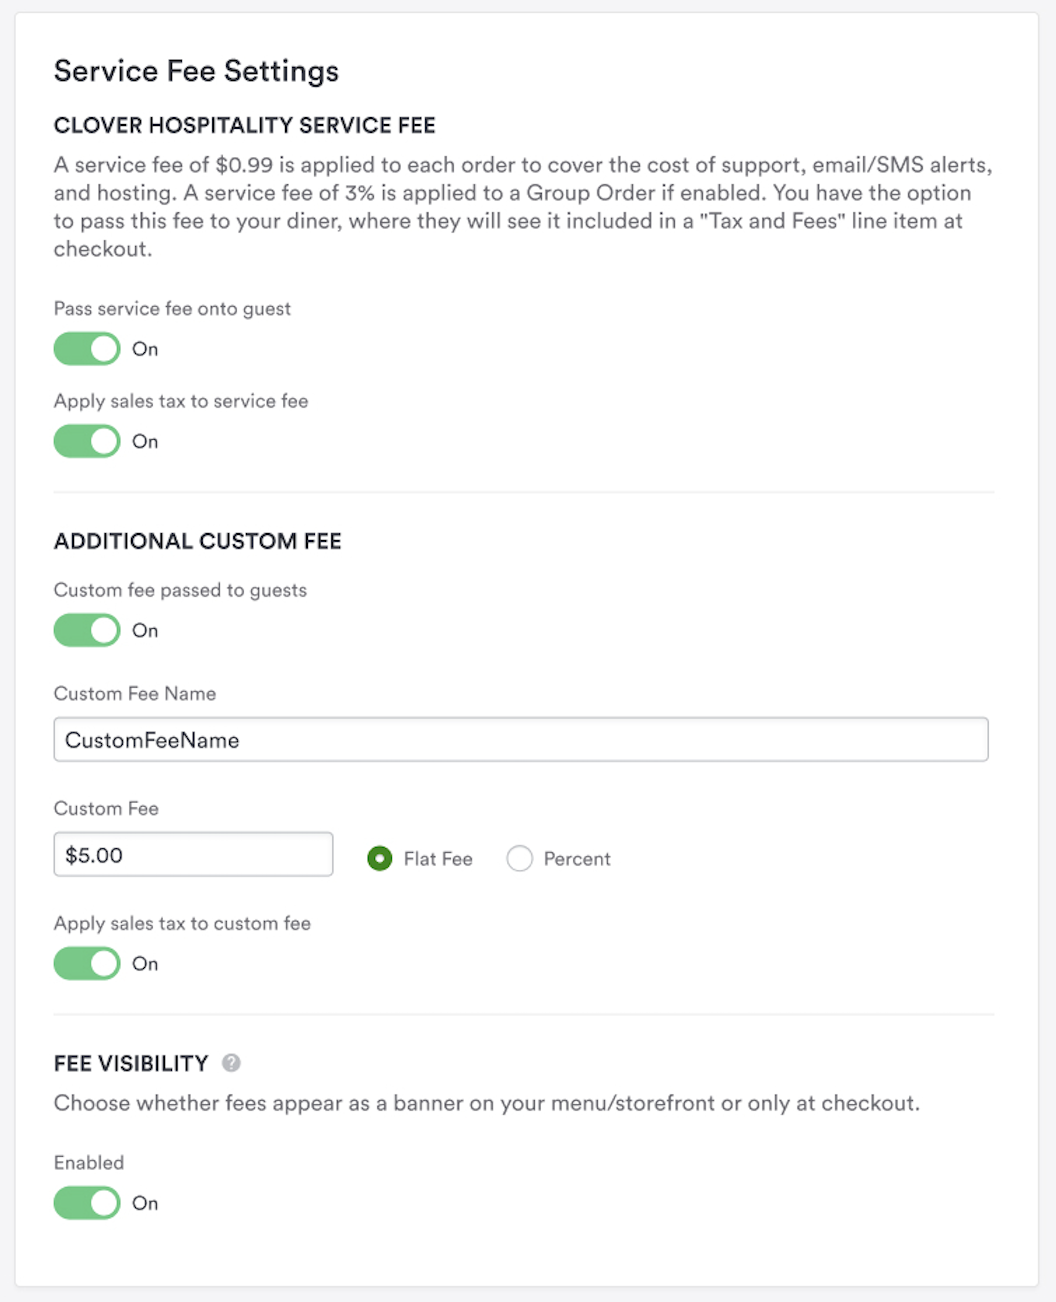
Task: Click "On" label beside service fee sales tax toggle
Action: [x=145, y=441]
